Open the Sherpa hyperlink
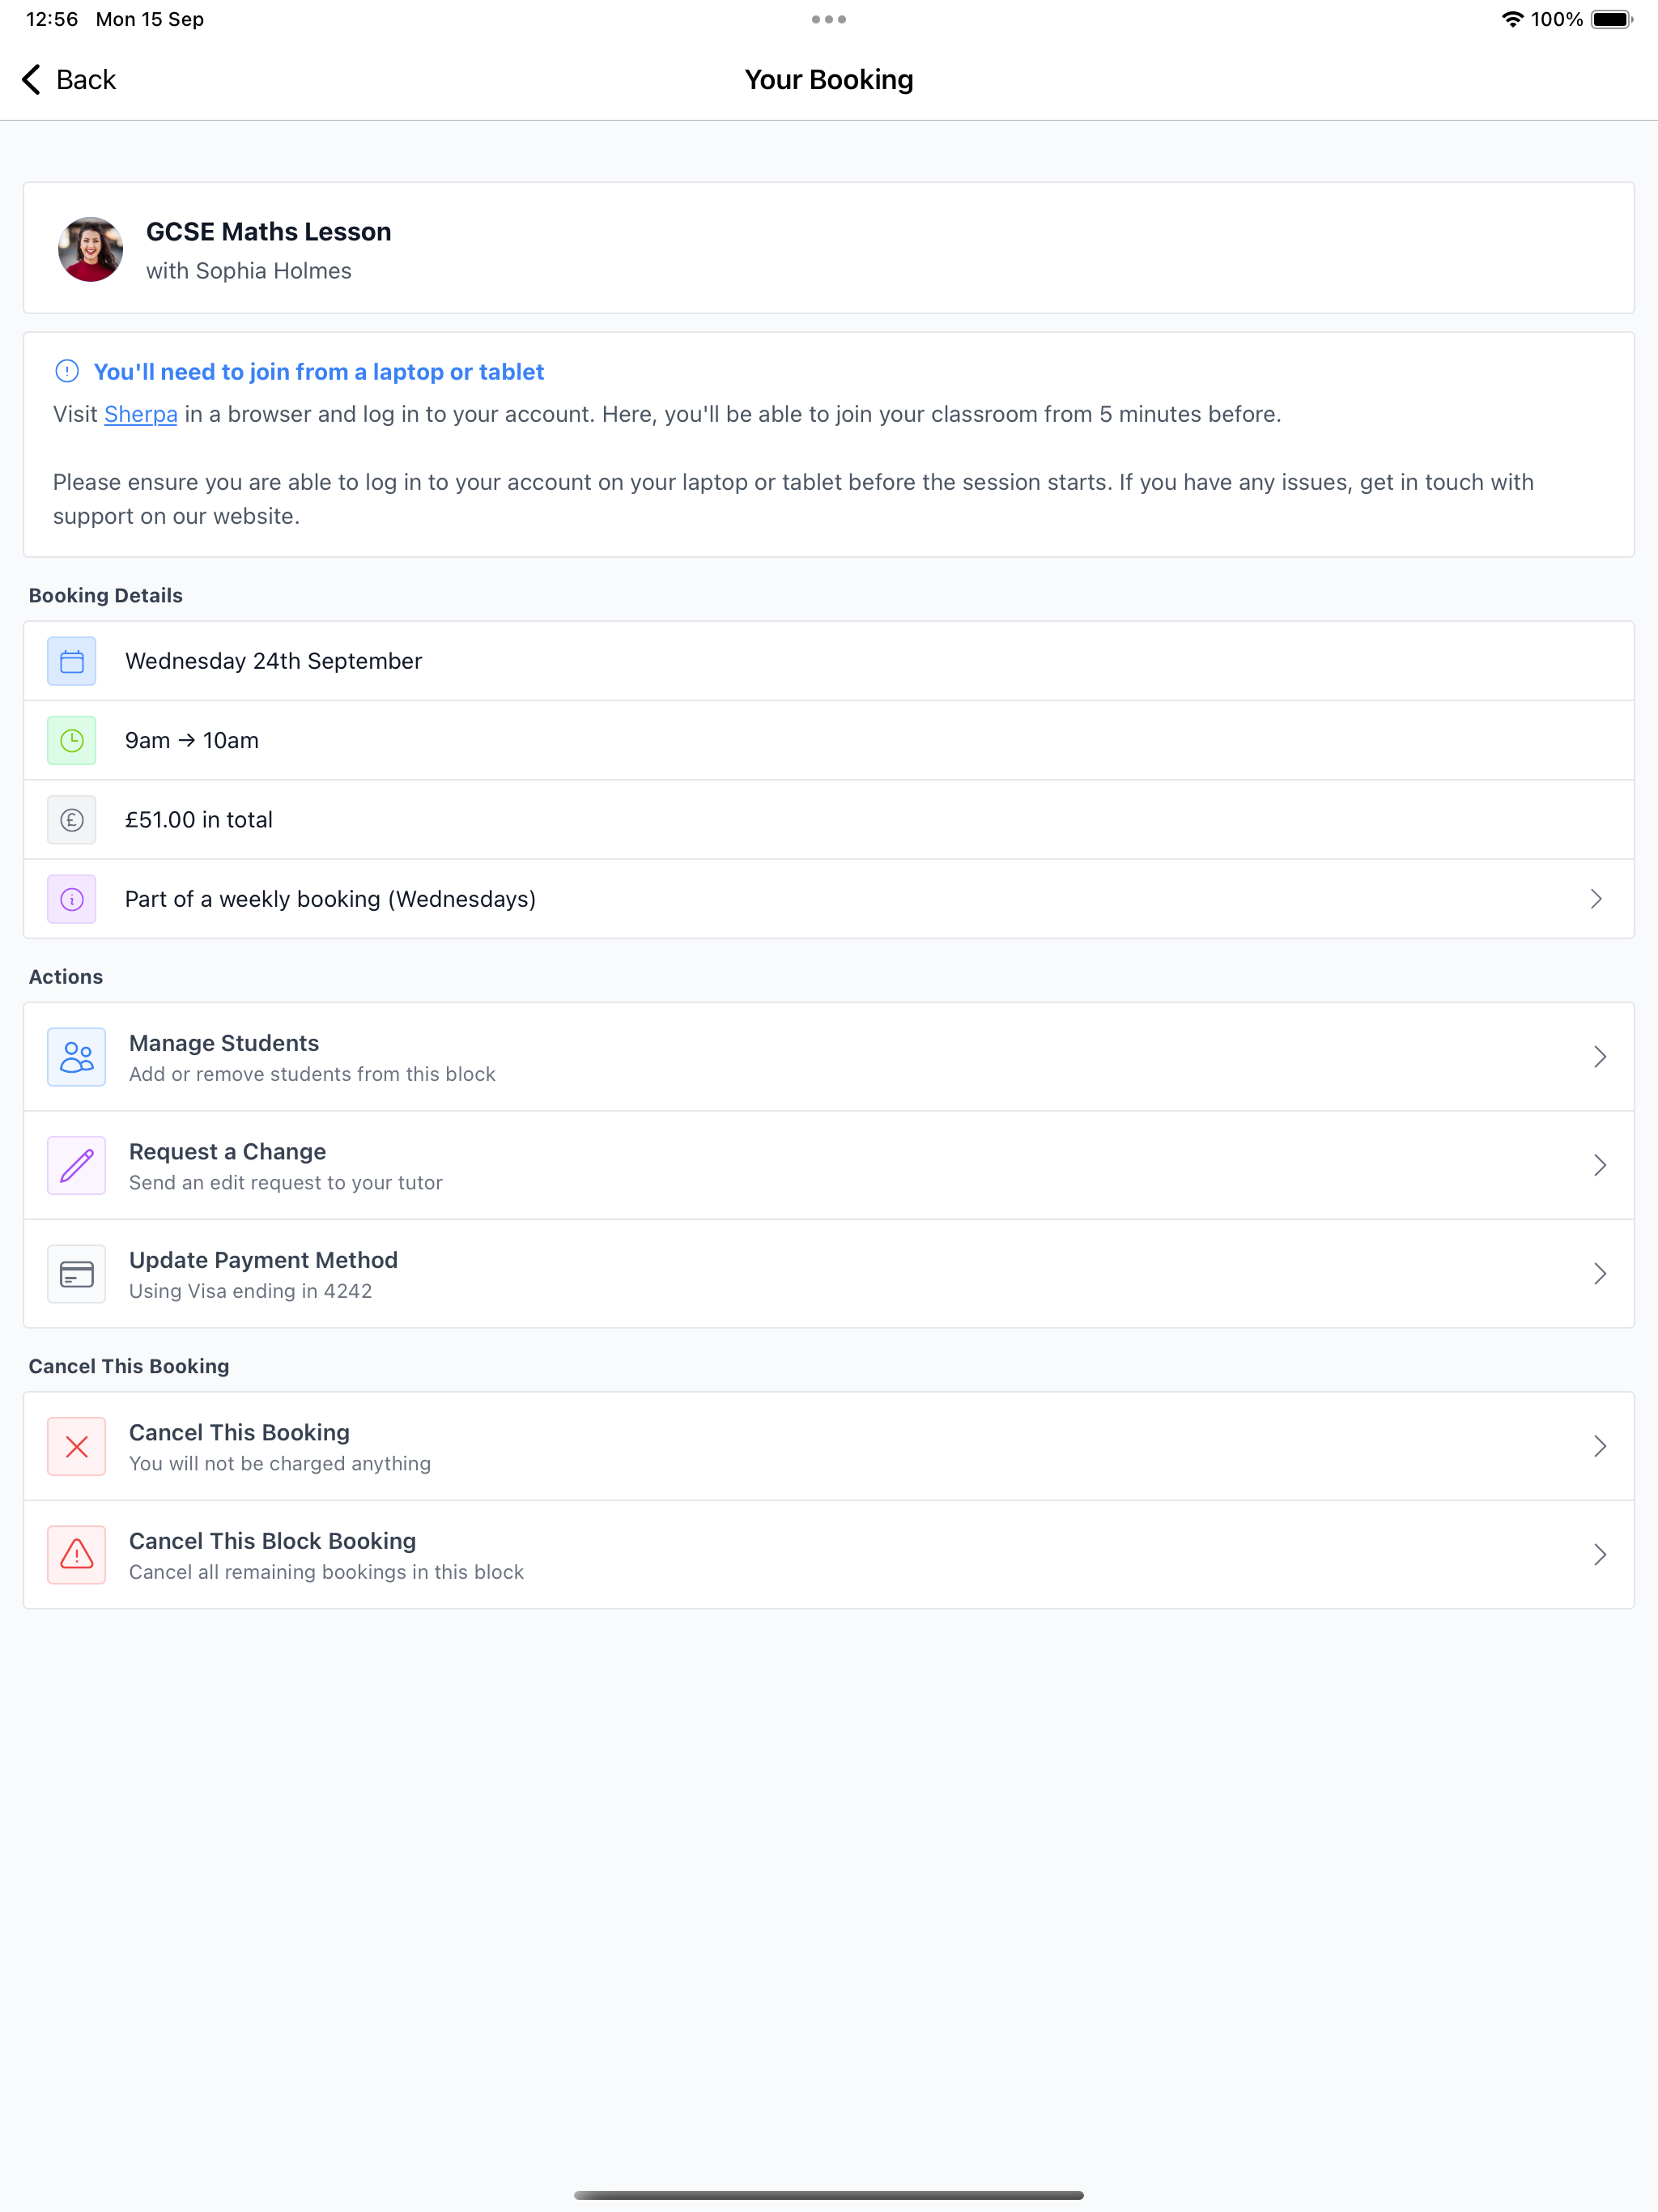Viewport: 1658px width, 2212px height. [x=141, y=414]
